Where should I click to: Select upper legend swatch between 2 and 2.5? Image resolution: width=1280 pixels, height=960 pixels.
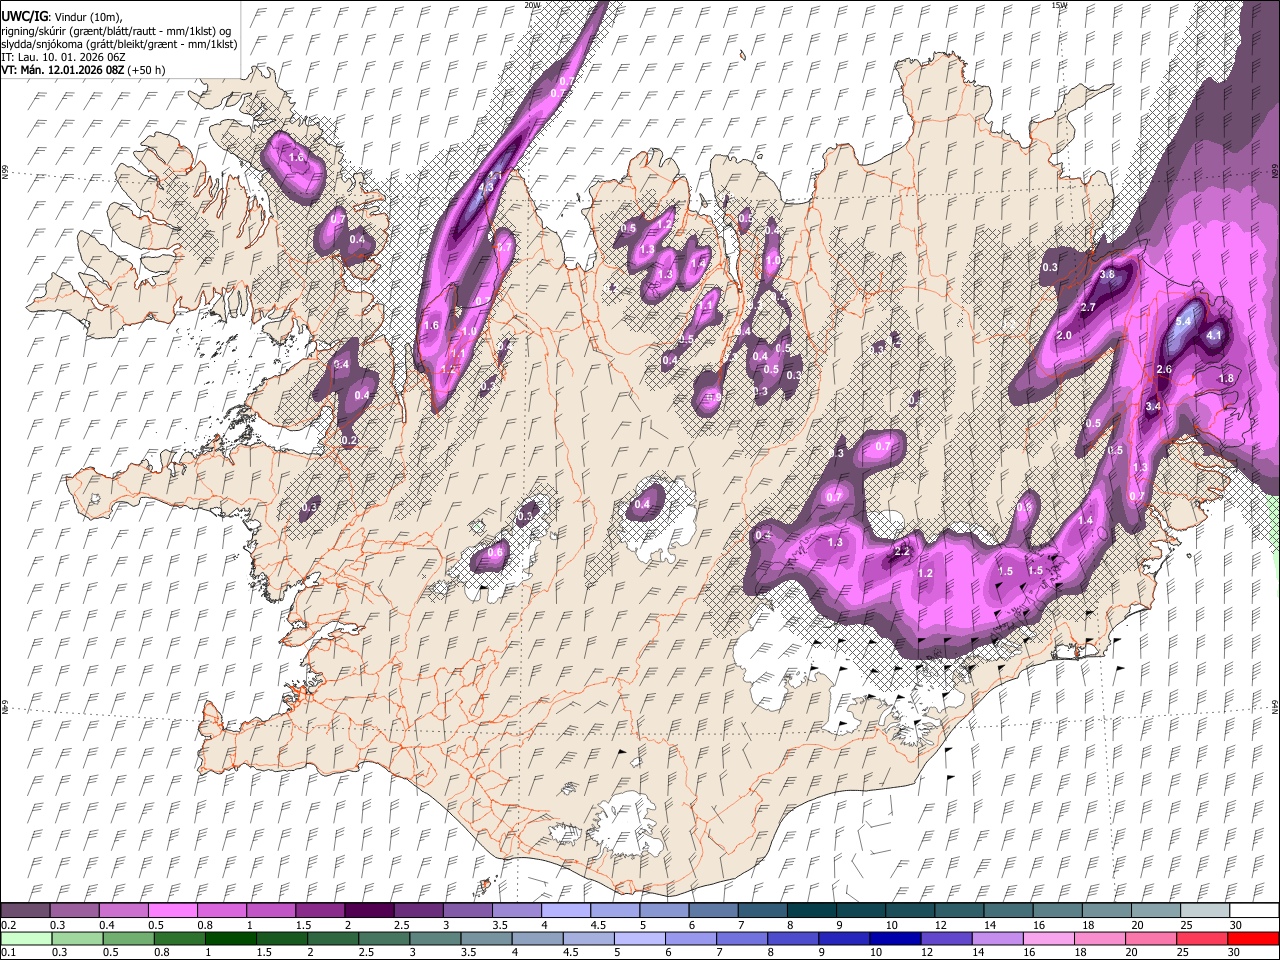(368, 911)
